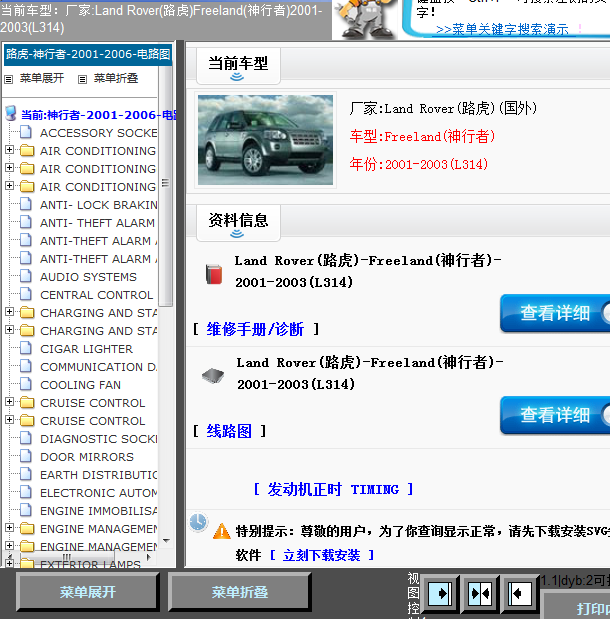This screenshot has height=619, width=610.
Task: Click the document icon for ACCESSORY SOCKET
Action: click(26, 132)
